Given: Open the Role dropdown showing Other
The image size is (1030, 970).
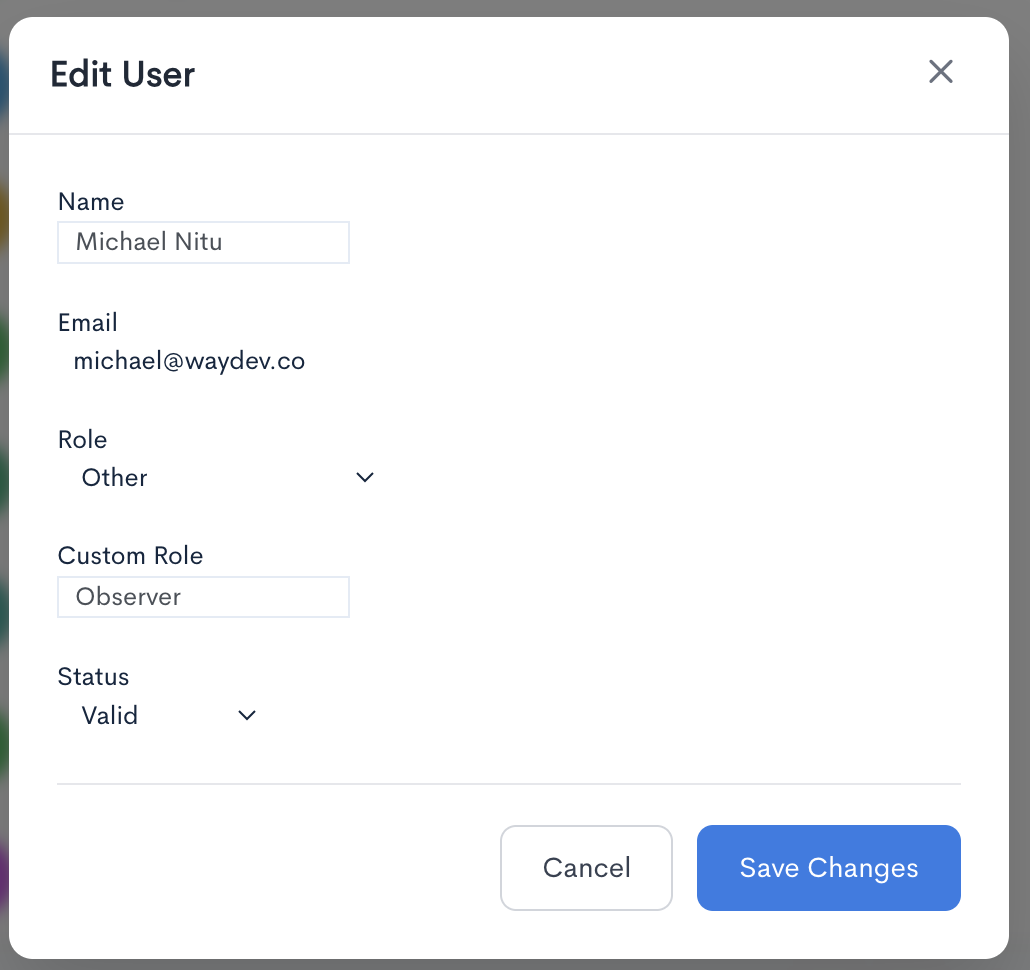Looking at the screenshot, I should [x=220, y=478].
